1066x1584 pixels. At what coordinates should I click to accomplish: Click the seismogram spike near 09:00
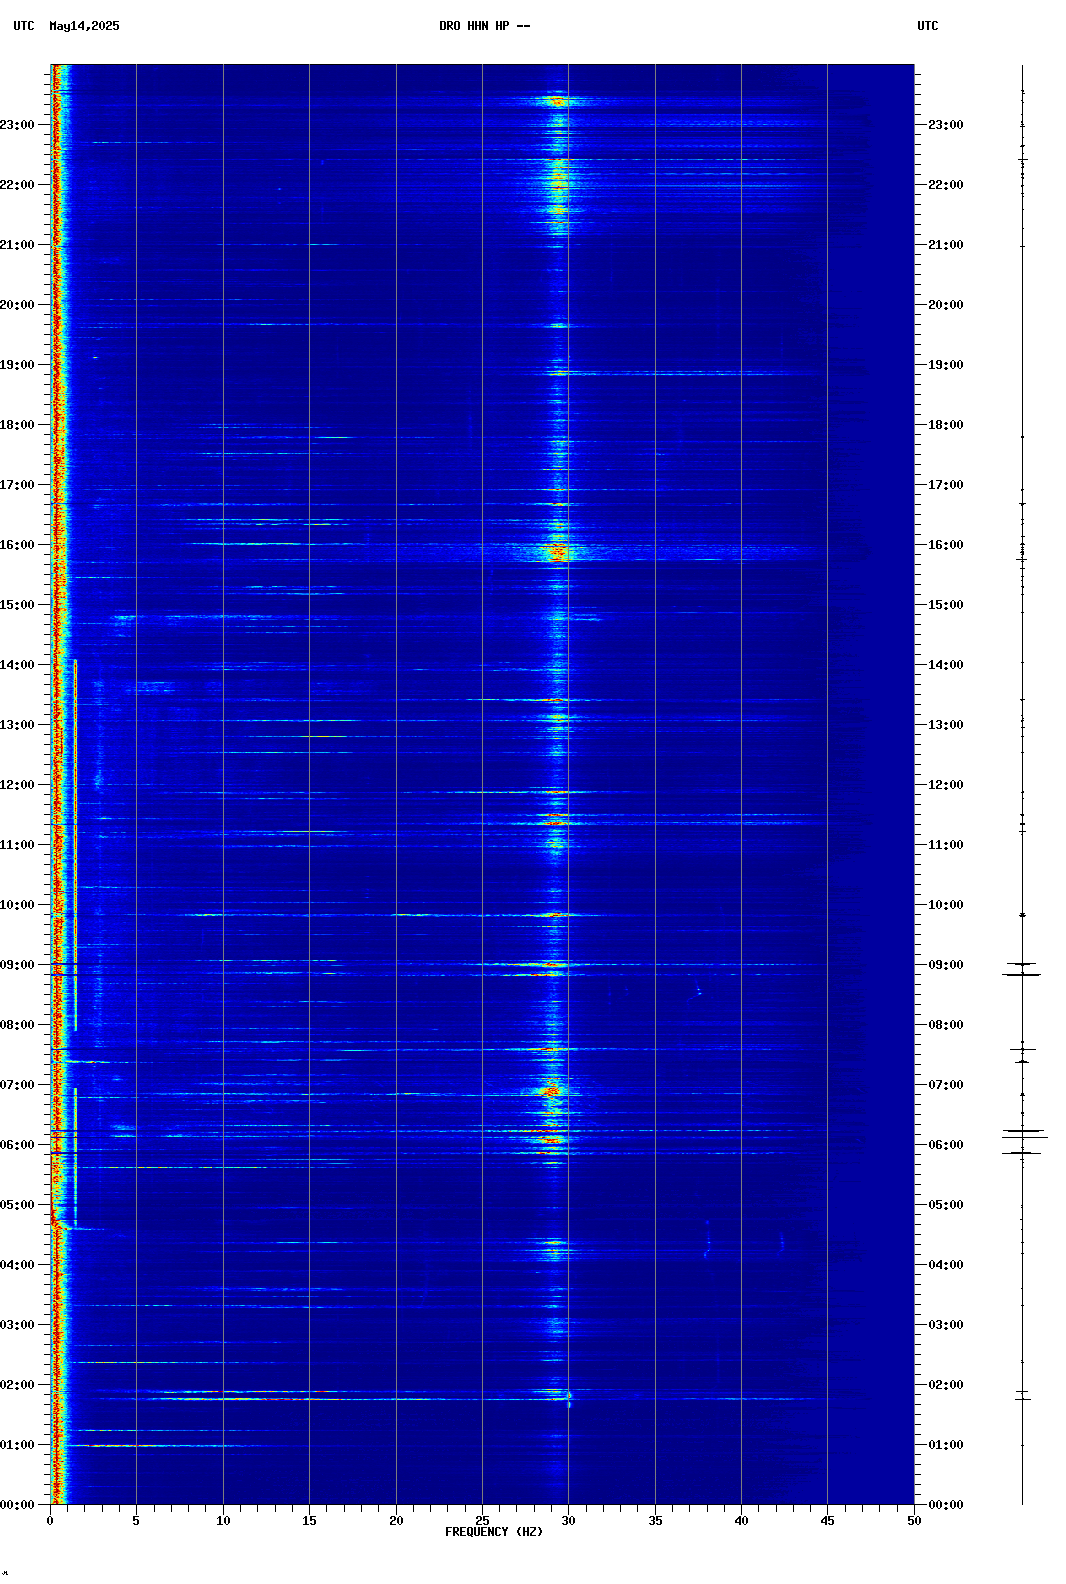click(1022, 968)
